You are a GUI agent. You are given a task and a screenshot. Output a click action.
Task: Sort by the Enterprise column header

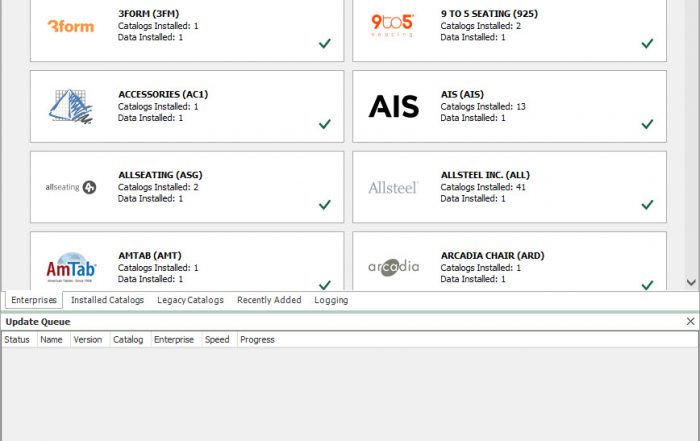point(174,340)
